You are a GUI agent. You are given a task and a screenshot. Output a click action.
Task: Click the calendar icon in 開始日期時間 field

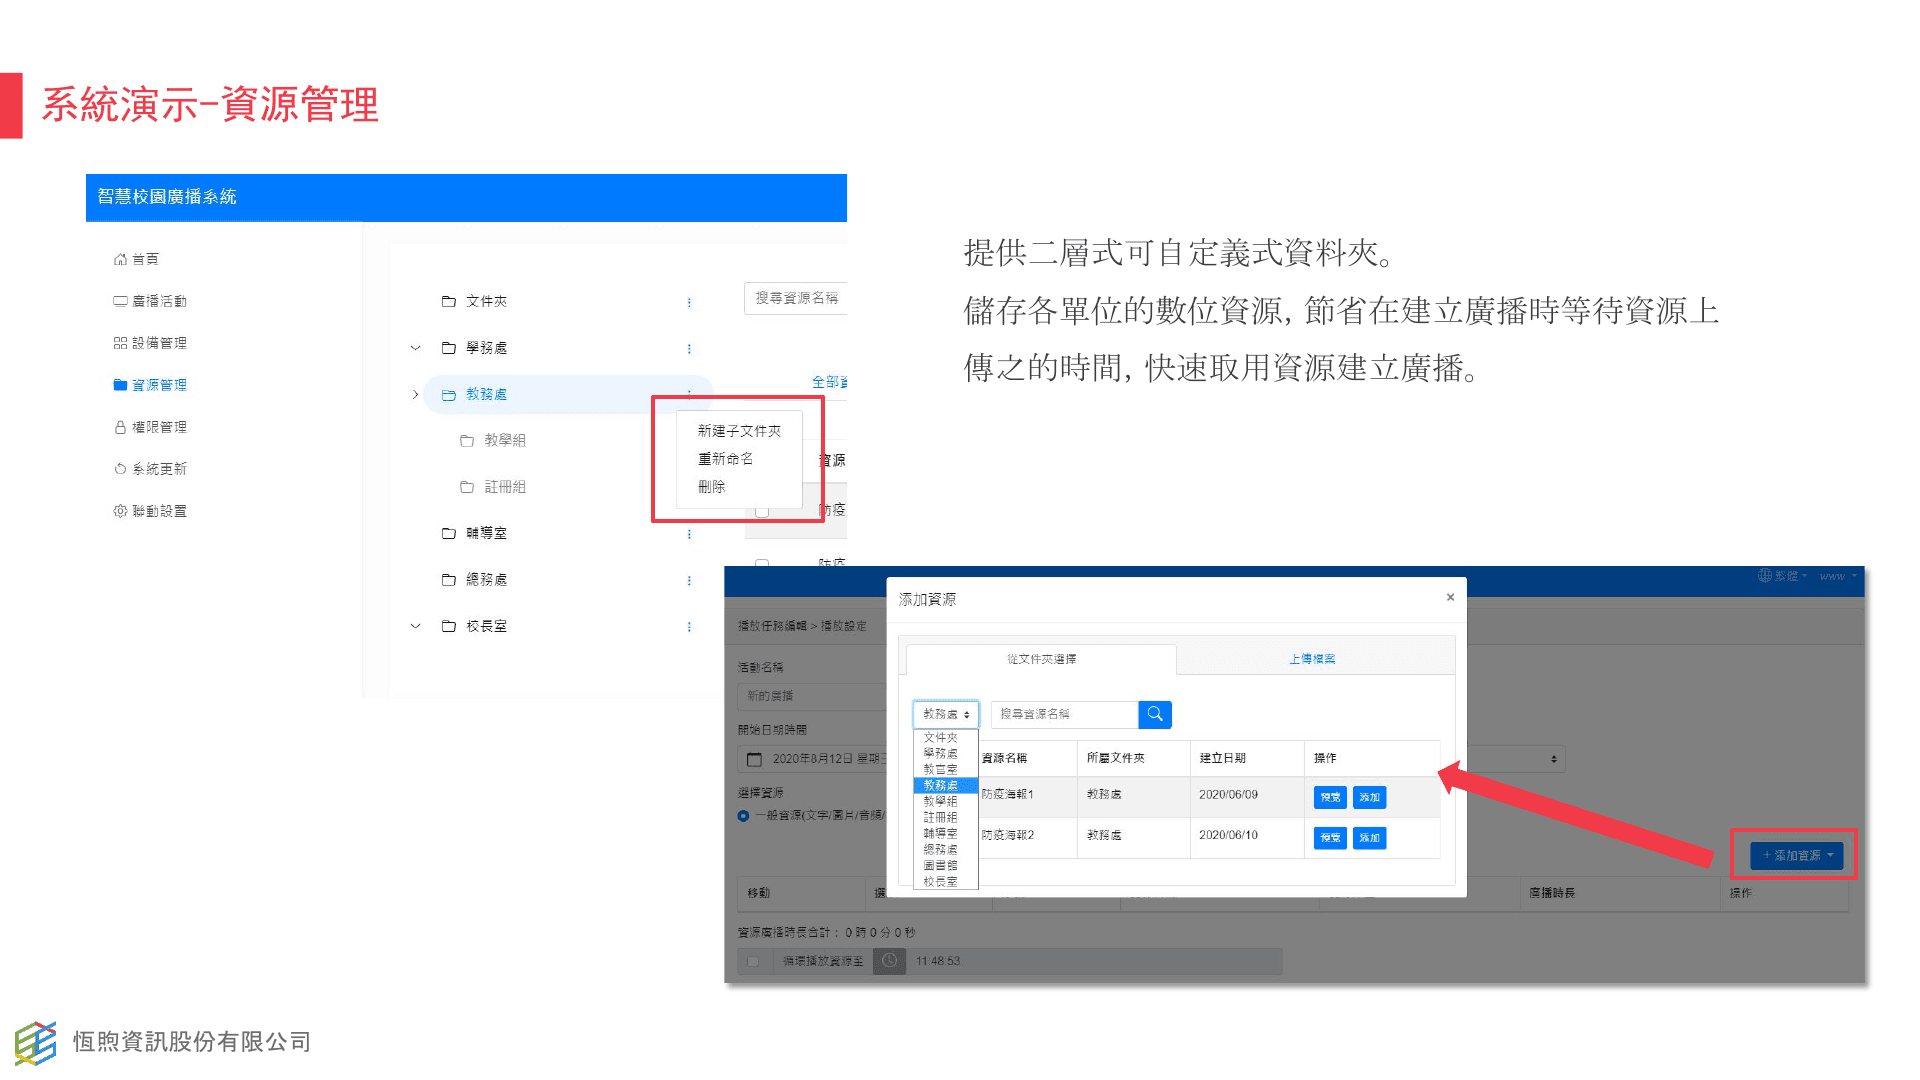(x=755, y=759)
